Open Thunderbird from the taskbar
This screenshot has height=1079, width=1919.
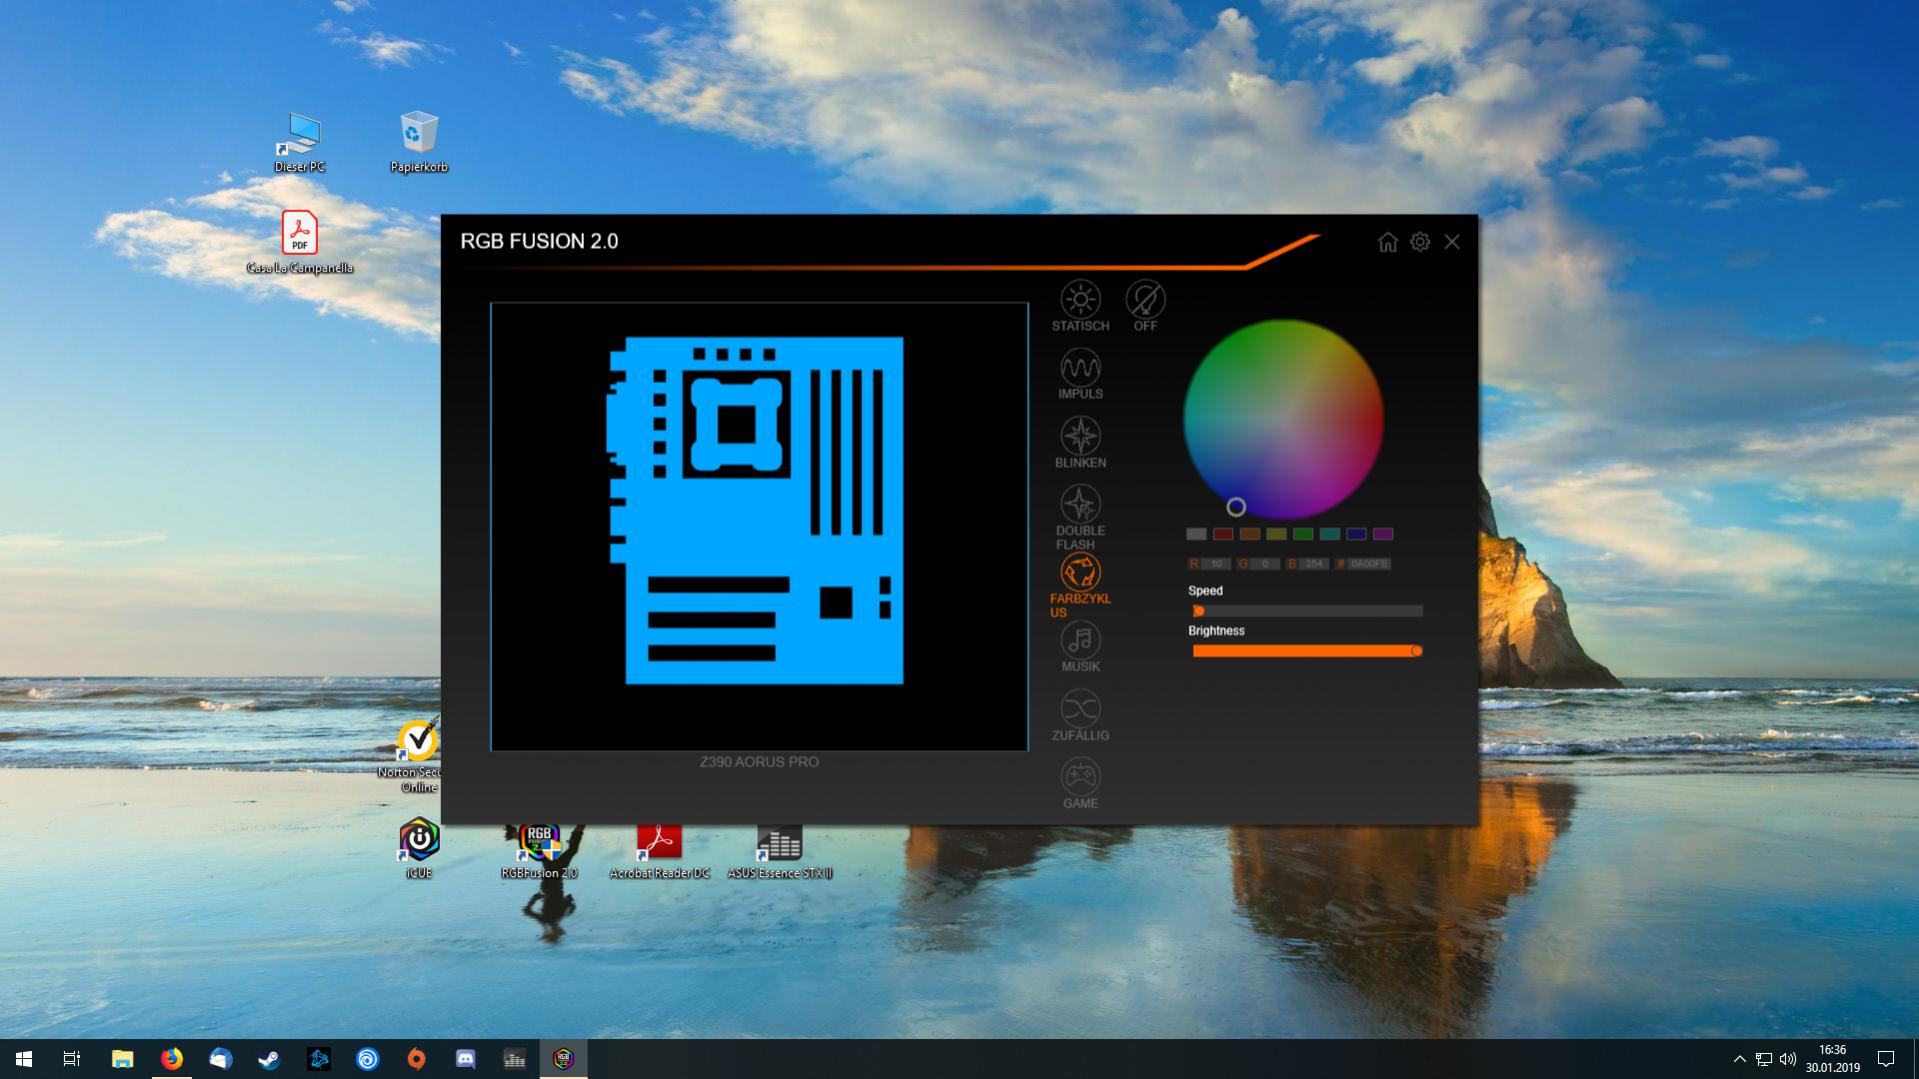(220, 1059)
